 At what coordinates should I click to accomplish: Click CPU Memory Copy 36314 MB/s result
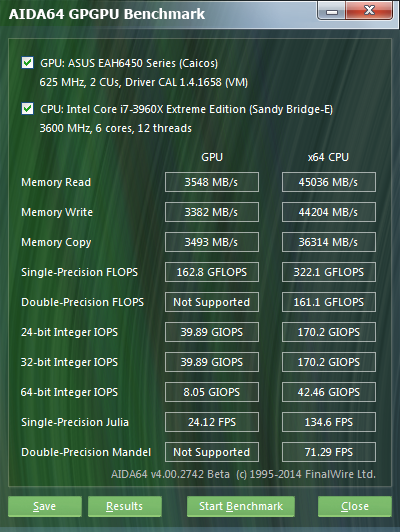[329, 242]
